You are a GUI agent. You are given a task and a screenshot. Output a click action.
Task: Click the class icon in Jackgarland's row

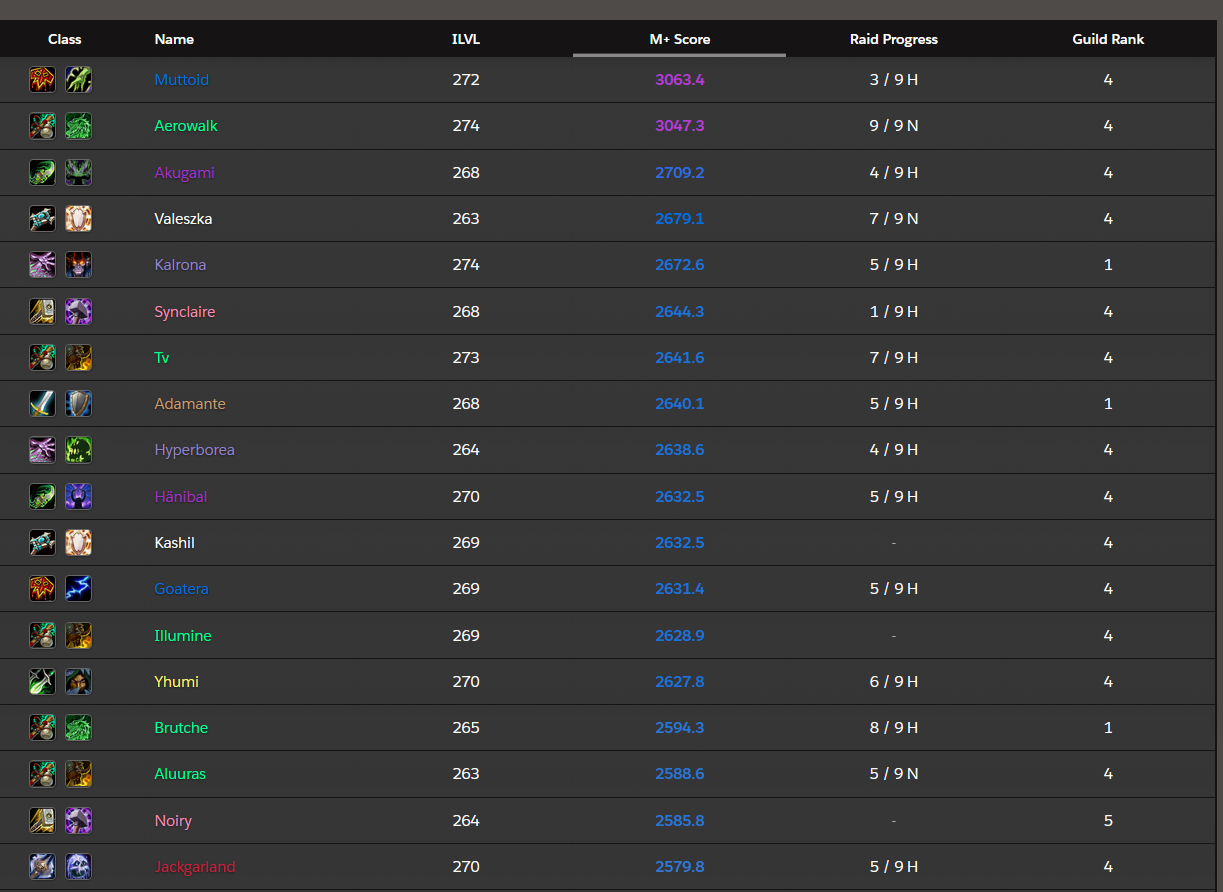click(42, 867)
